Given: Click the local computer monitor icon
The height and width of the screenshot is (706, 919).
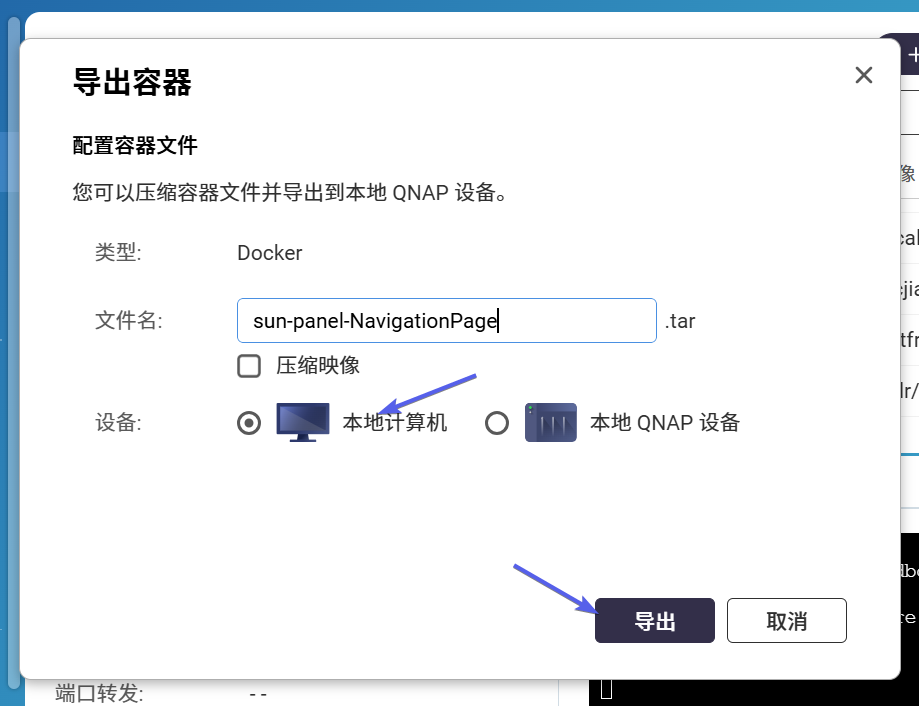Looking at the screenshot, I should tap(302, 422).
